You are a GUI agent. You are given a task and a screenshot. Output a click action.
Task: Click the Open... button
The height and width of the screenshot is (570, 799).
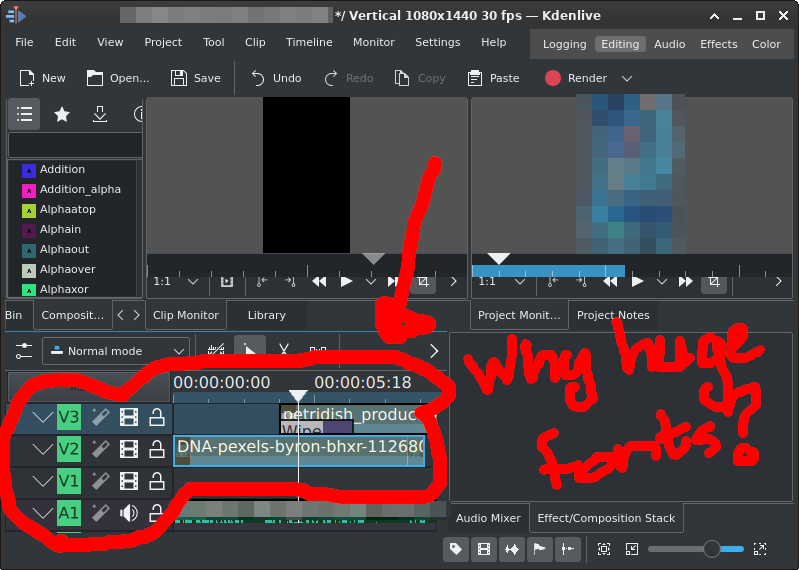point(118,78)
